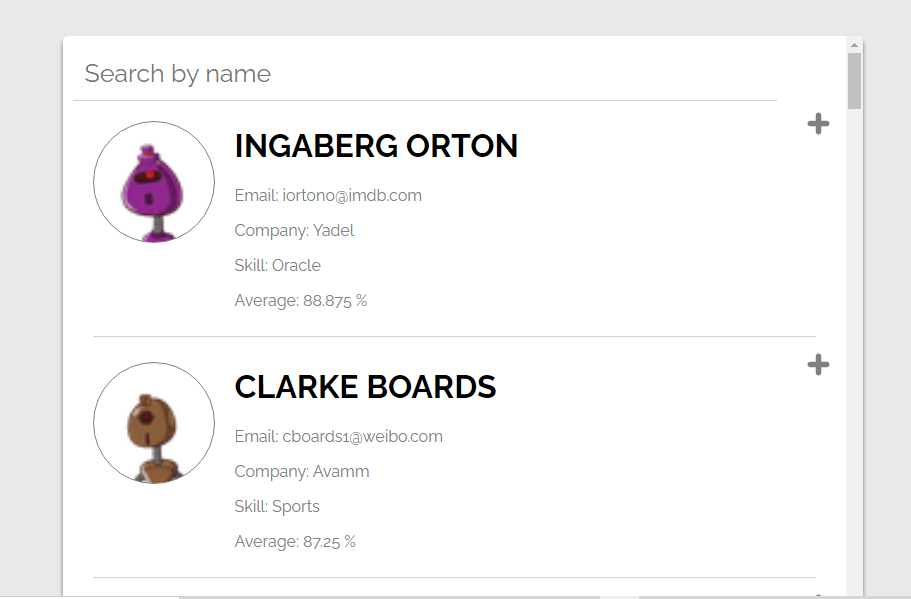Click the Average: 88.875 % text
Image resolution: width=911 pixels, height=599 pixels.
point(300,301)
